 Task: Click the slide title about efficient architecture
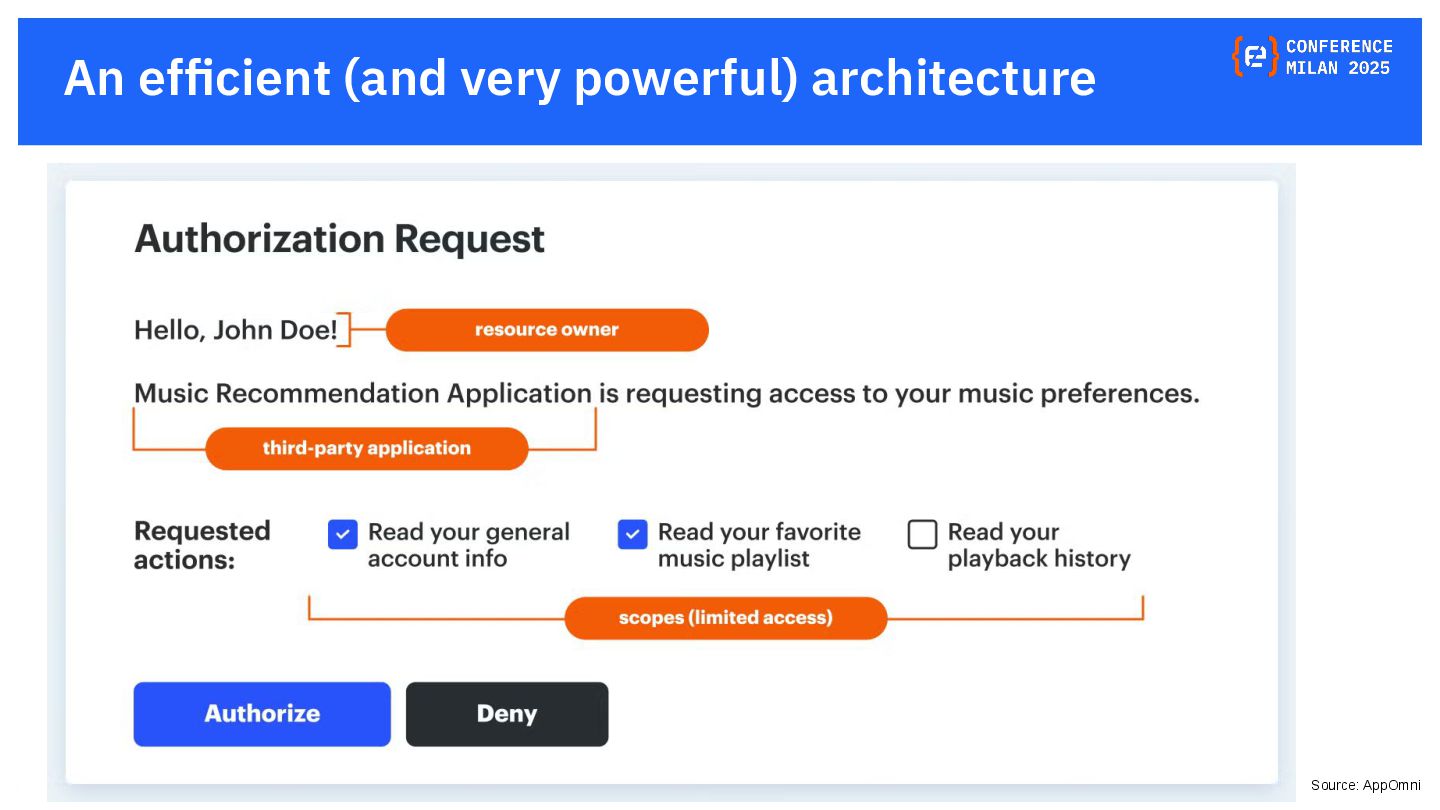pyautogui.click(x=579, y=78)
